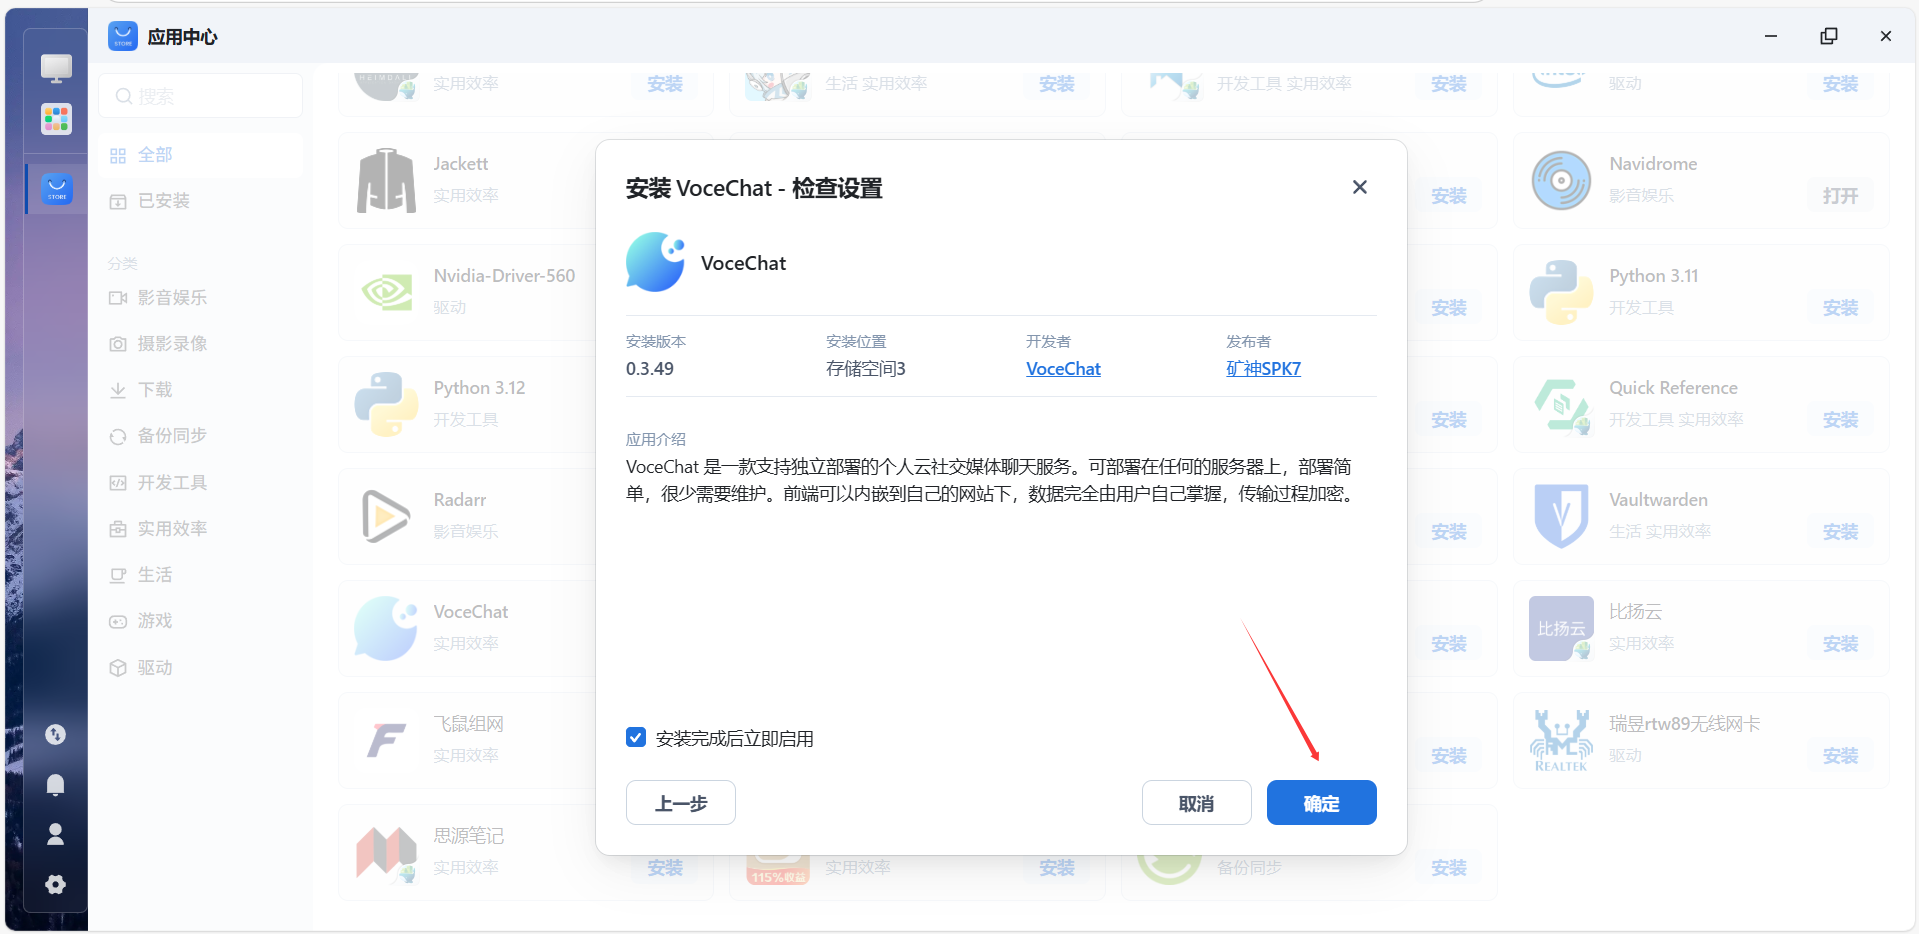This screenshot has width=1919, height=934.
Task: Click 安装 button for 瑞昱rtw89无线网卡
Action: (1840, 756)
